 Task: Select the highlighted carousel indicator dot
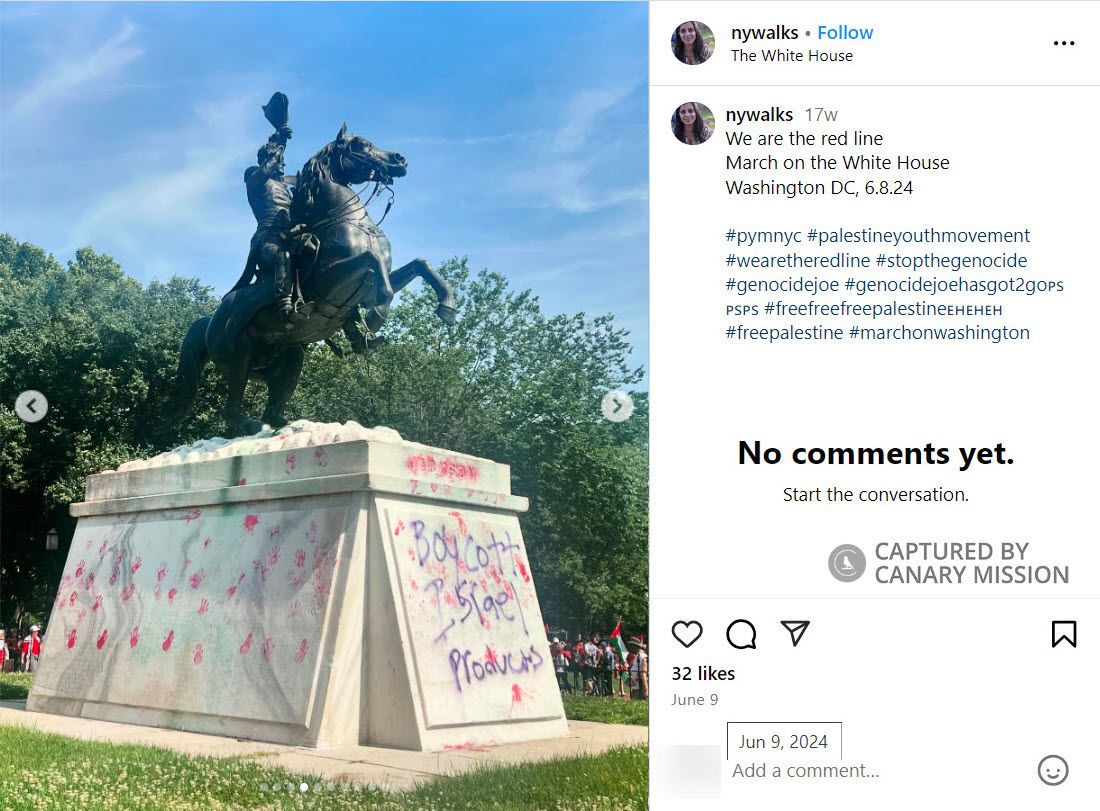pyautogui.click(x=304, y=787)
